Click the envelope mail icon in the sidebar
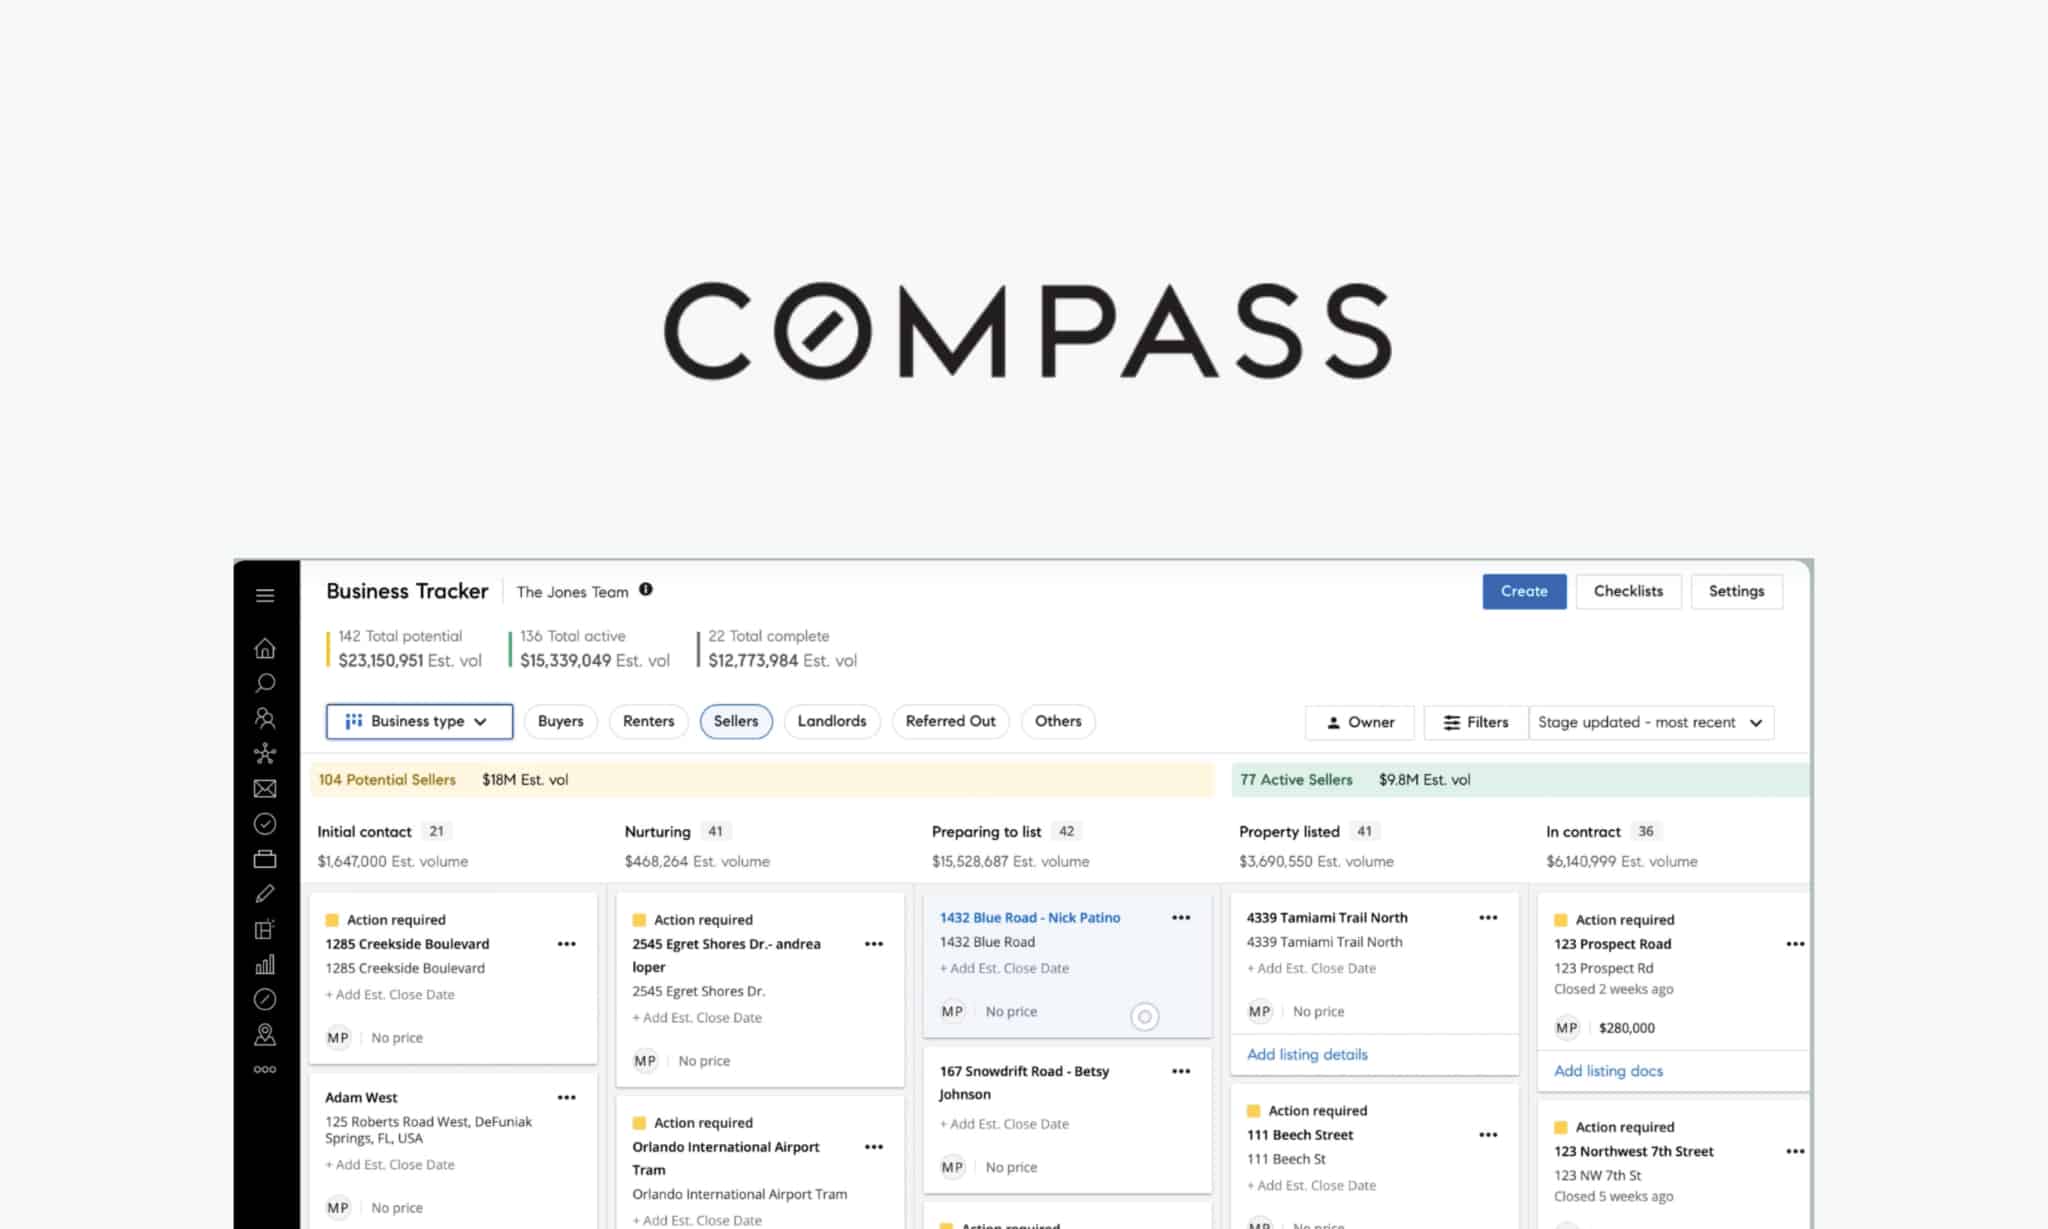This screenshot has width=2048, height=1229. point(265,789)
